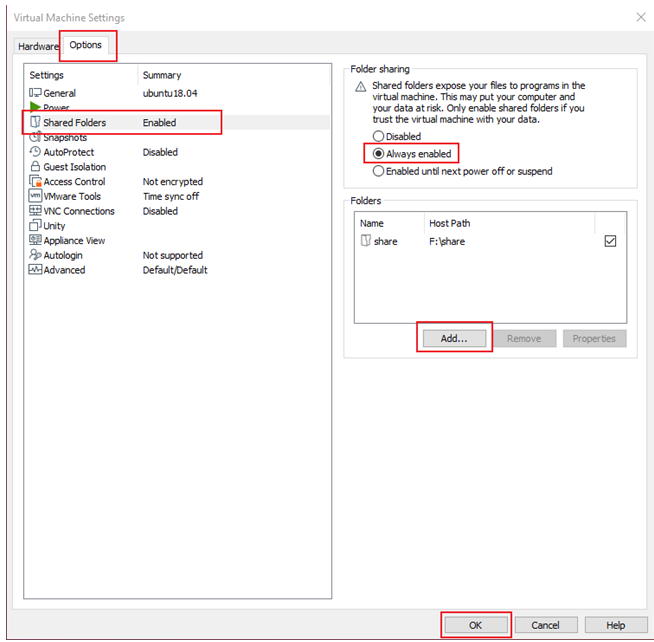654x642 pixels.
Task: Click the 'Time sync off' summary value
Action: tap(171, 196)
